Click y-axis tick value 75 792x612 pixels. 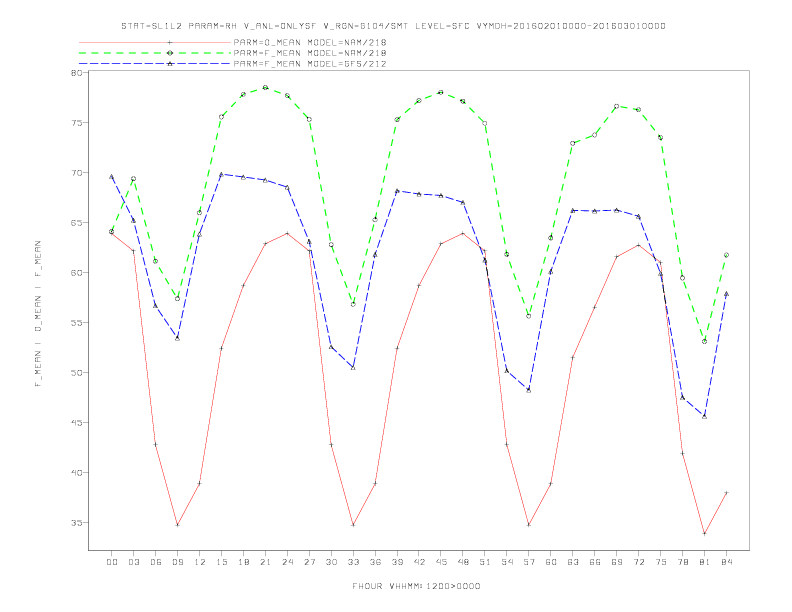pyautogui.click(x=77, y=123)
